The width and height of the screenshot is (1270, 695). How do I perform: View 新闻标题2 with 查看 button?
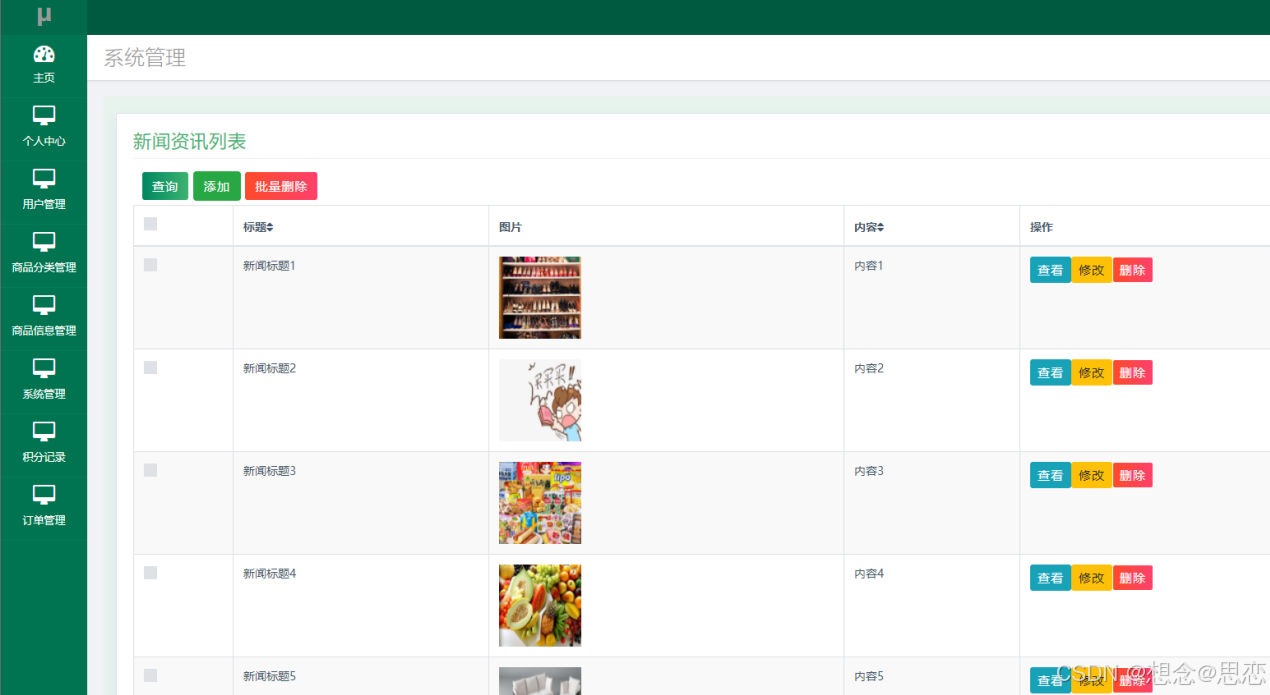tap(1050, 373)
